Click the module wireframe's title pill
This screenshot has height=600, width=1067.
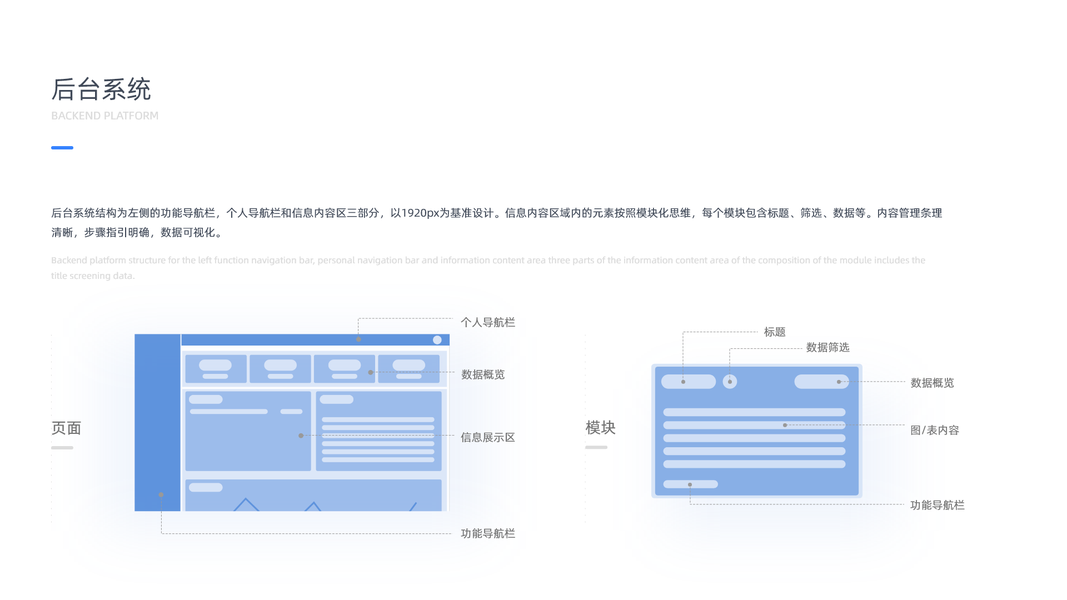(x=689, y=382)
